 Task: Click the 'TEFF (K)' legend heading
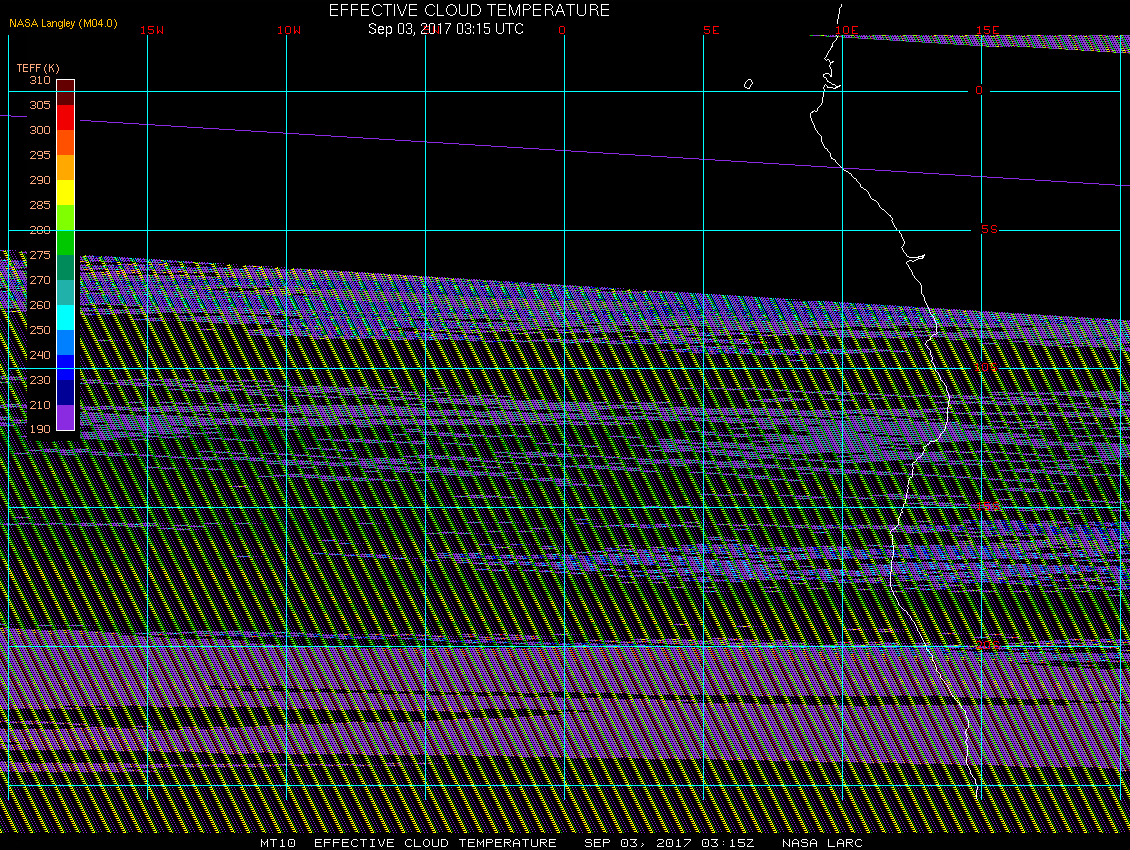click(x=37, y=68)
